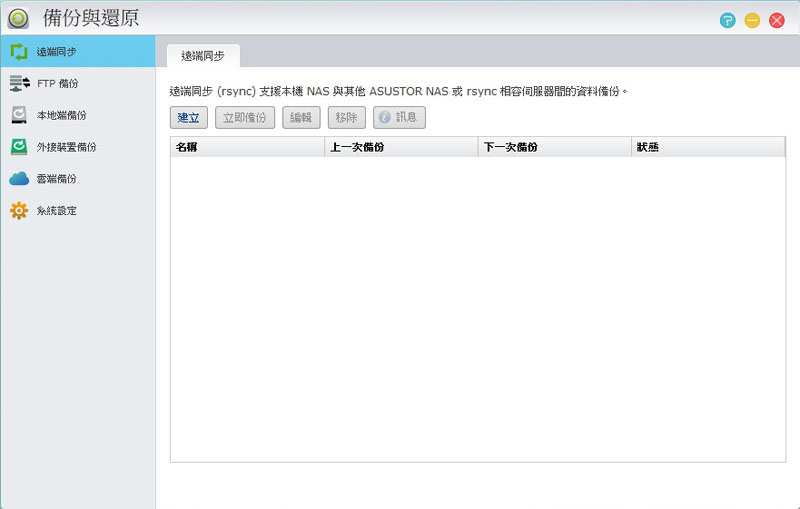Image resolution: width=800 pixels, height=509 pixels.
Task: Select 遠端同步 in the sidebar
Action: pos(78,52)
